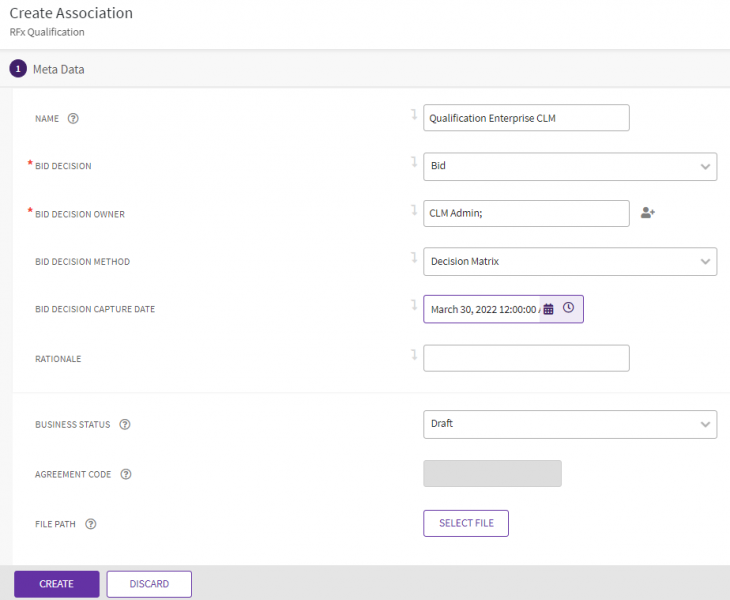Click the Agreement Code help icon
This screenshot has height=600, width=730.
click(x=126, y=475)
